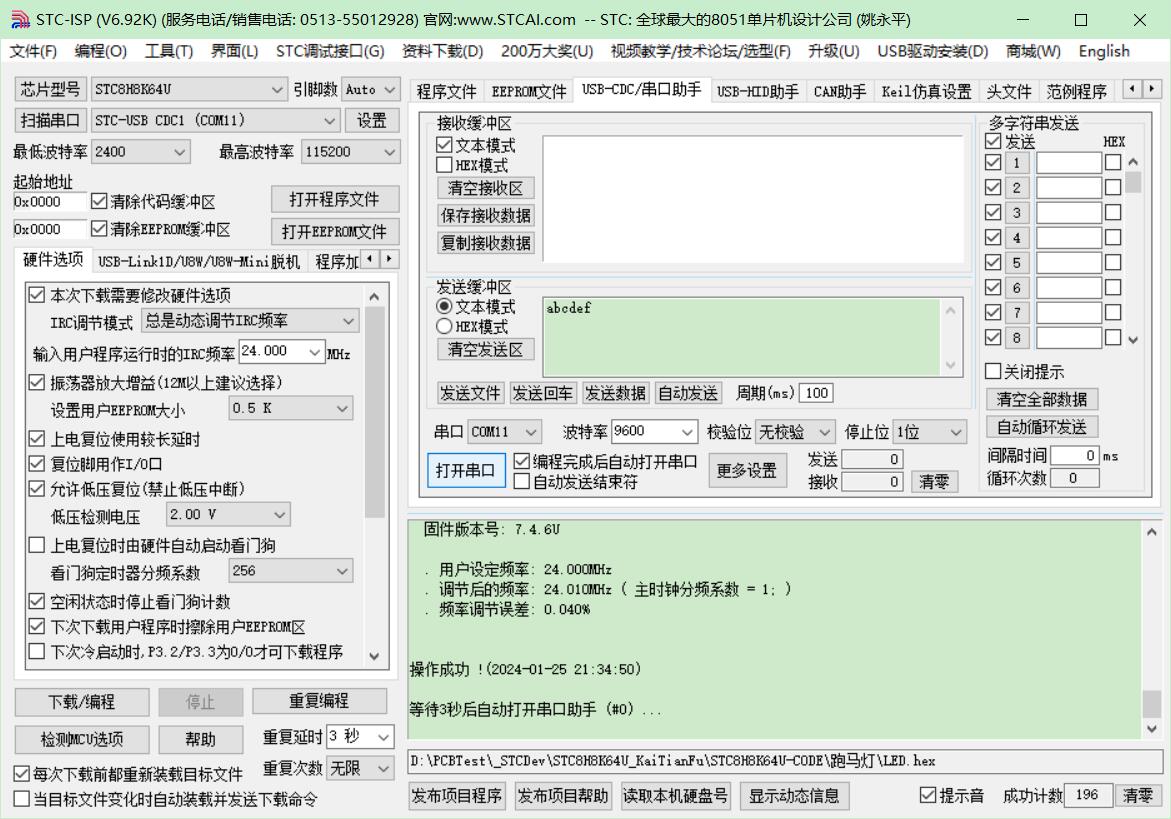Click left arrow of hardware options tab strip
The width and height of the screenshot is (1171, 819).
pos(371,259)
